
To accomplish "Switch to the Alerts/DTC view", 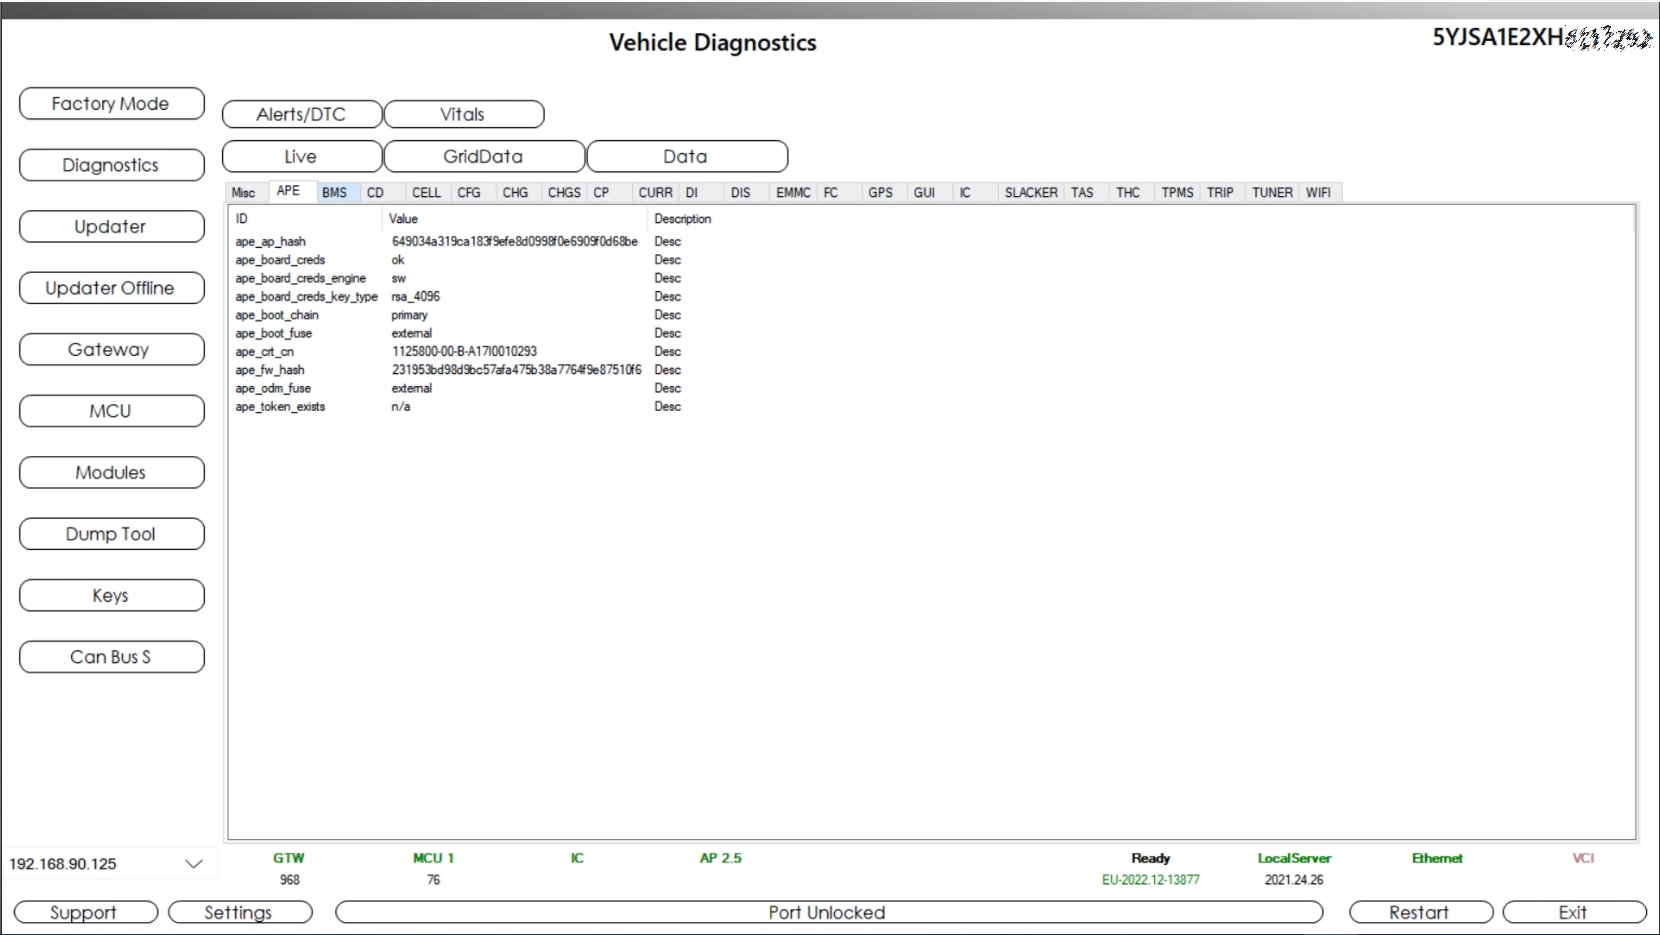I will pyautogui.click(x=301, y=115).
